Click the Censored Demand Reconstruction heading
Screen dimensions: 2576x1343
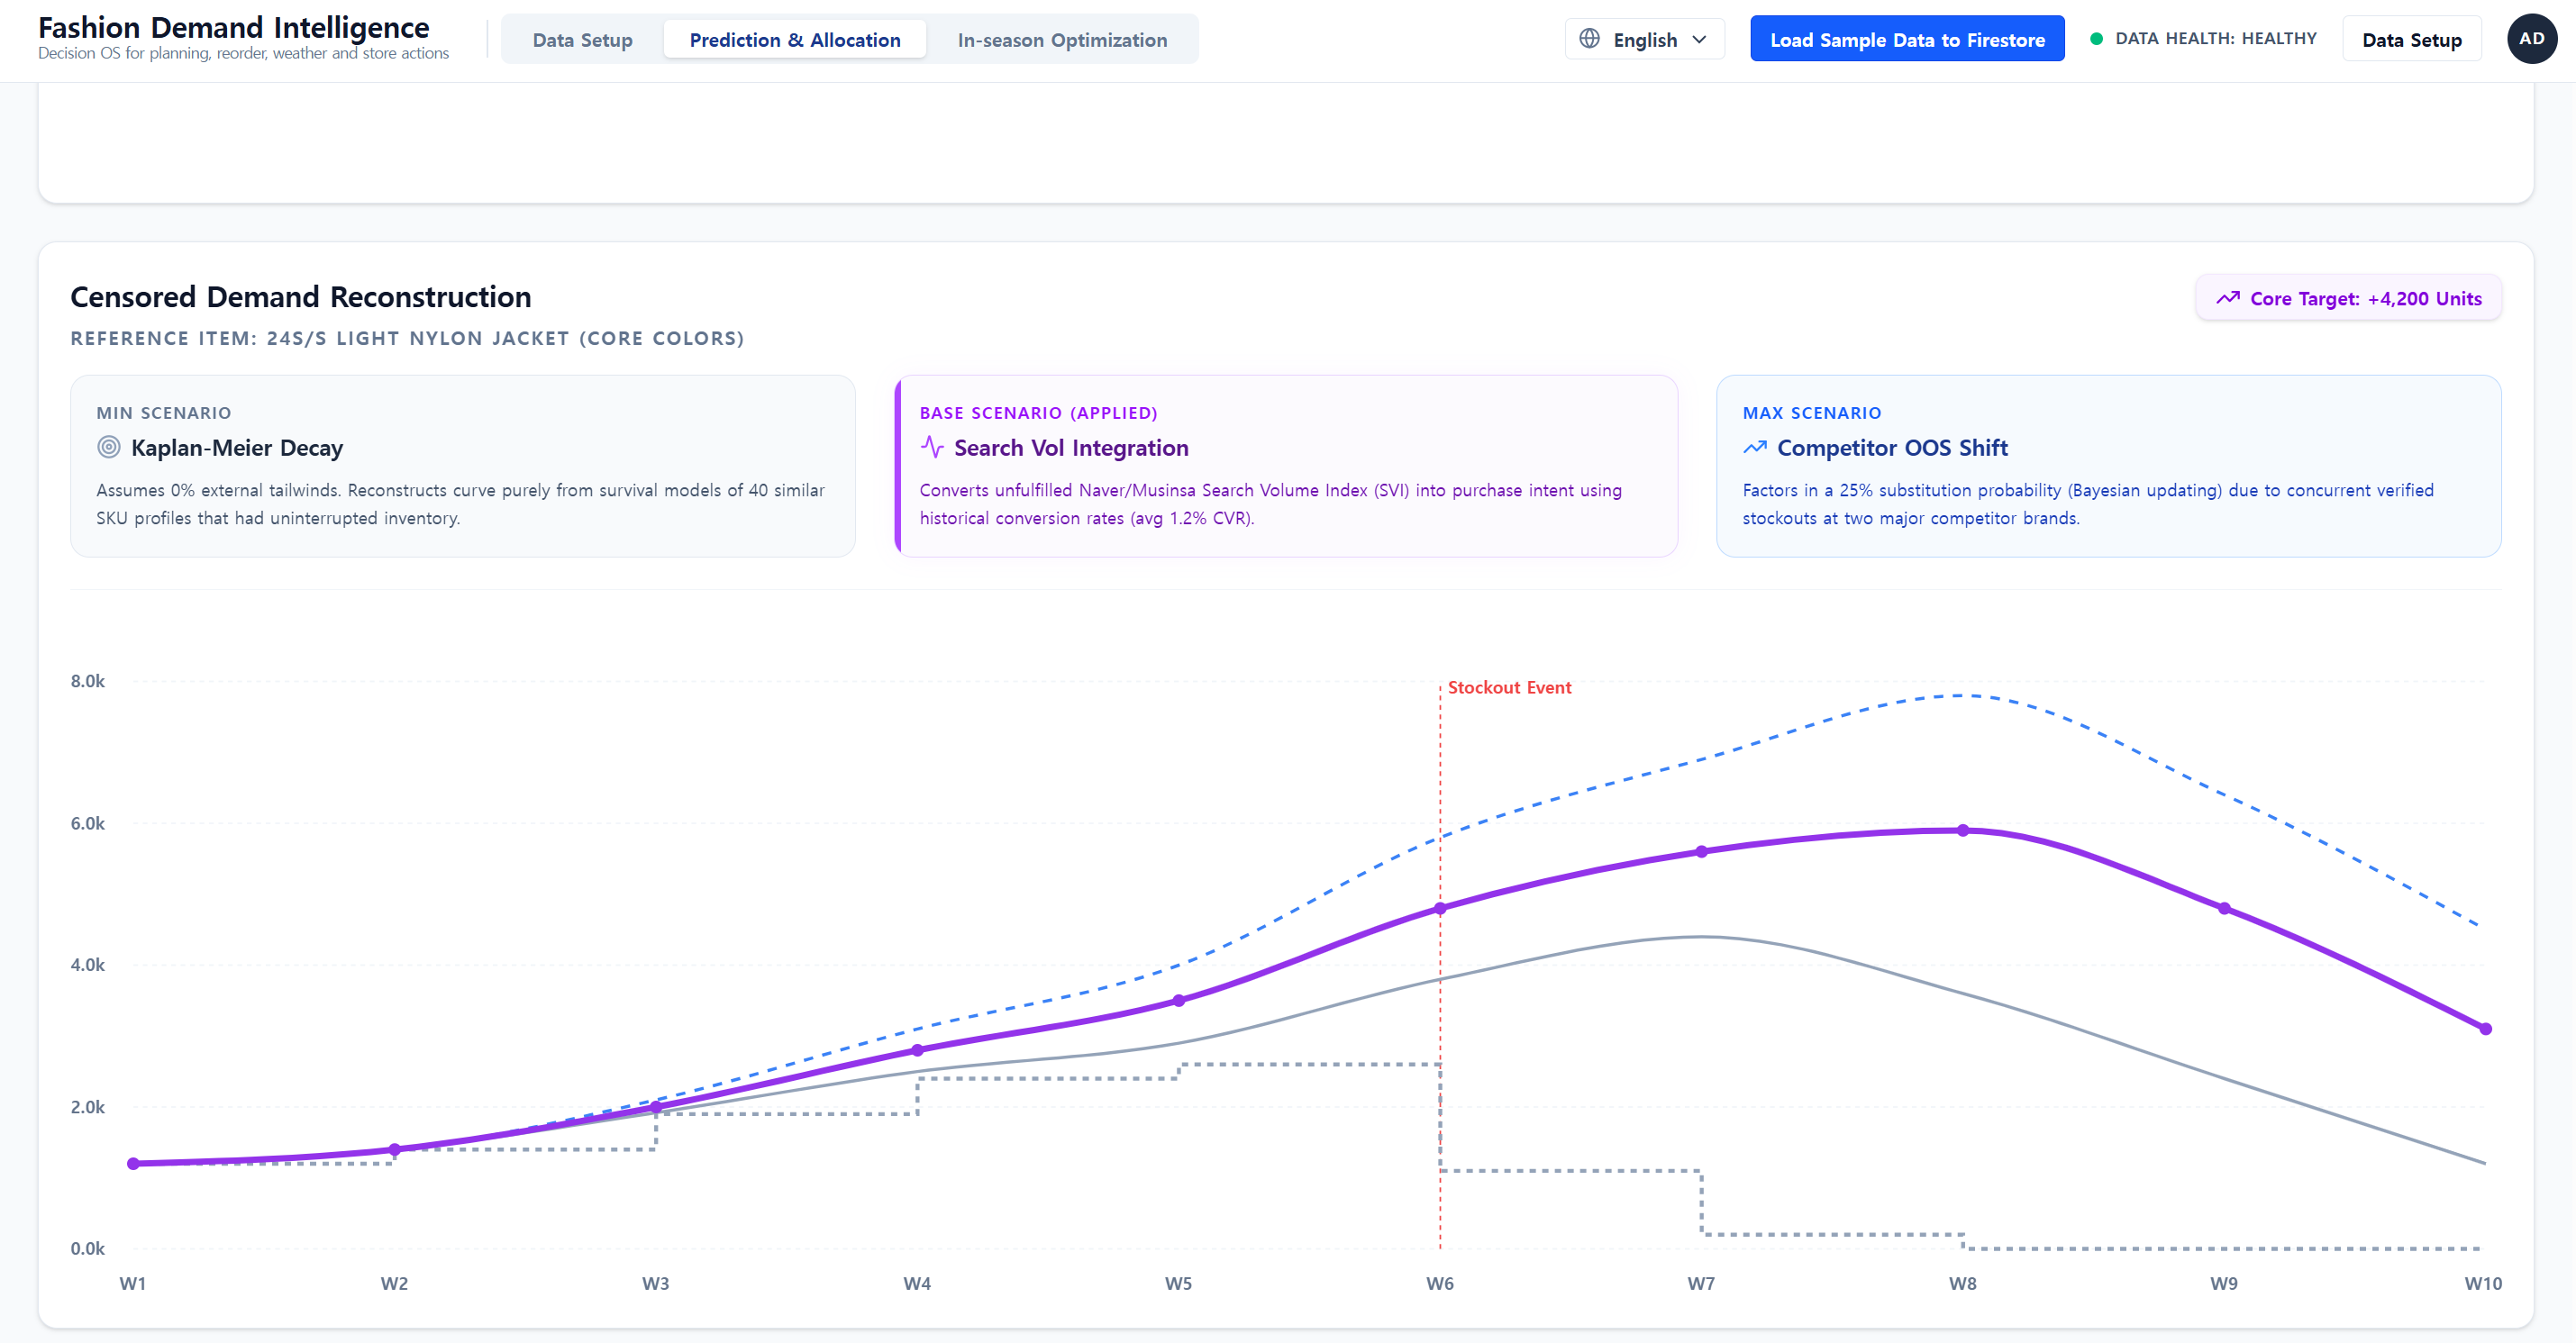[x=301, y=297]
